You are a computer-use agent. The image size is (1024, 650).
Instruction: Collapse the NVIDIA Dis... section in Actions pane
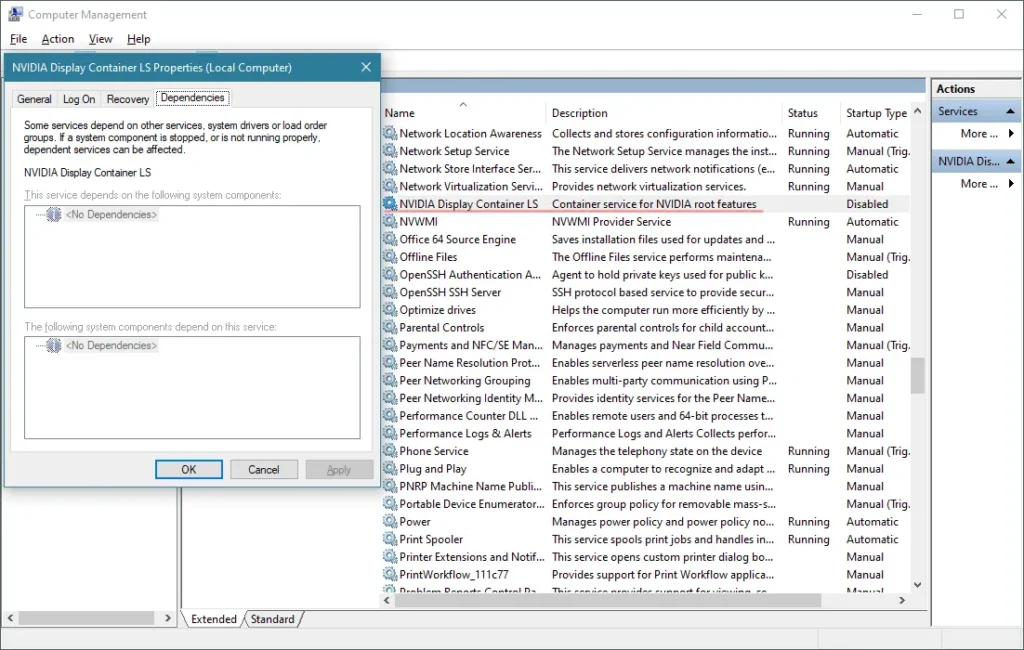(1010, 161)
